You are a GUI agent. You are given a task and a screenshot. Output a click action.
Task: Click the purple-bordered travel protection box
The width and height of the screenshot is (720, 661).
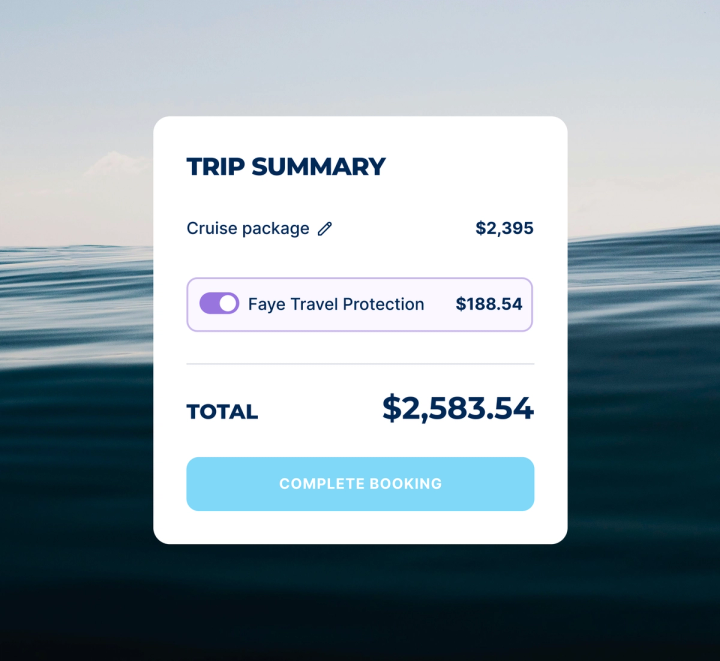coord(360,304)
